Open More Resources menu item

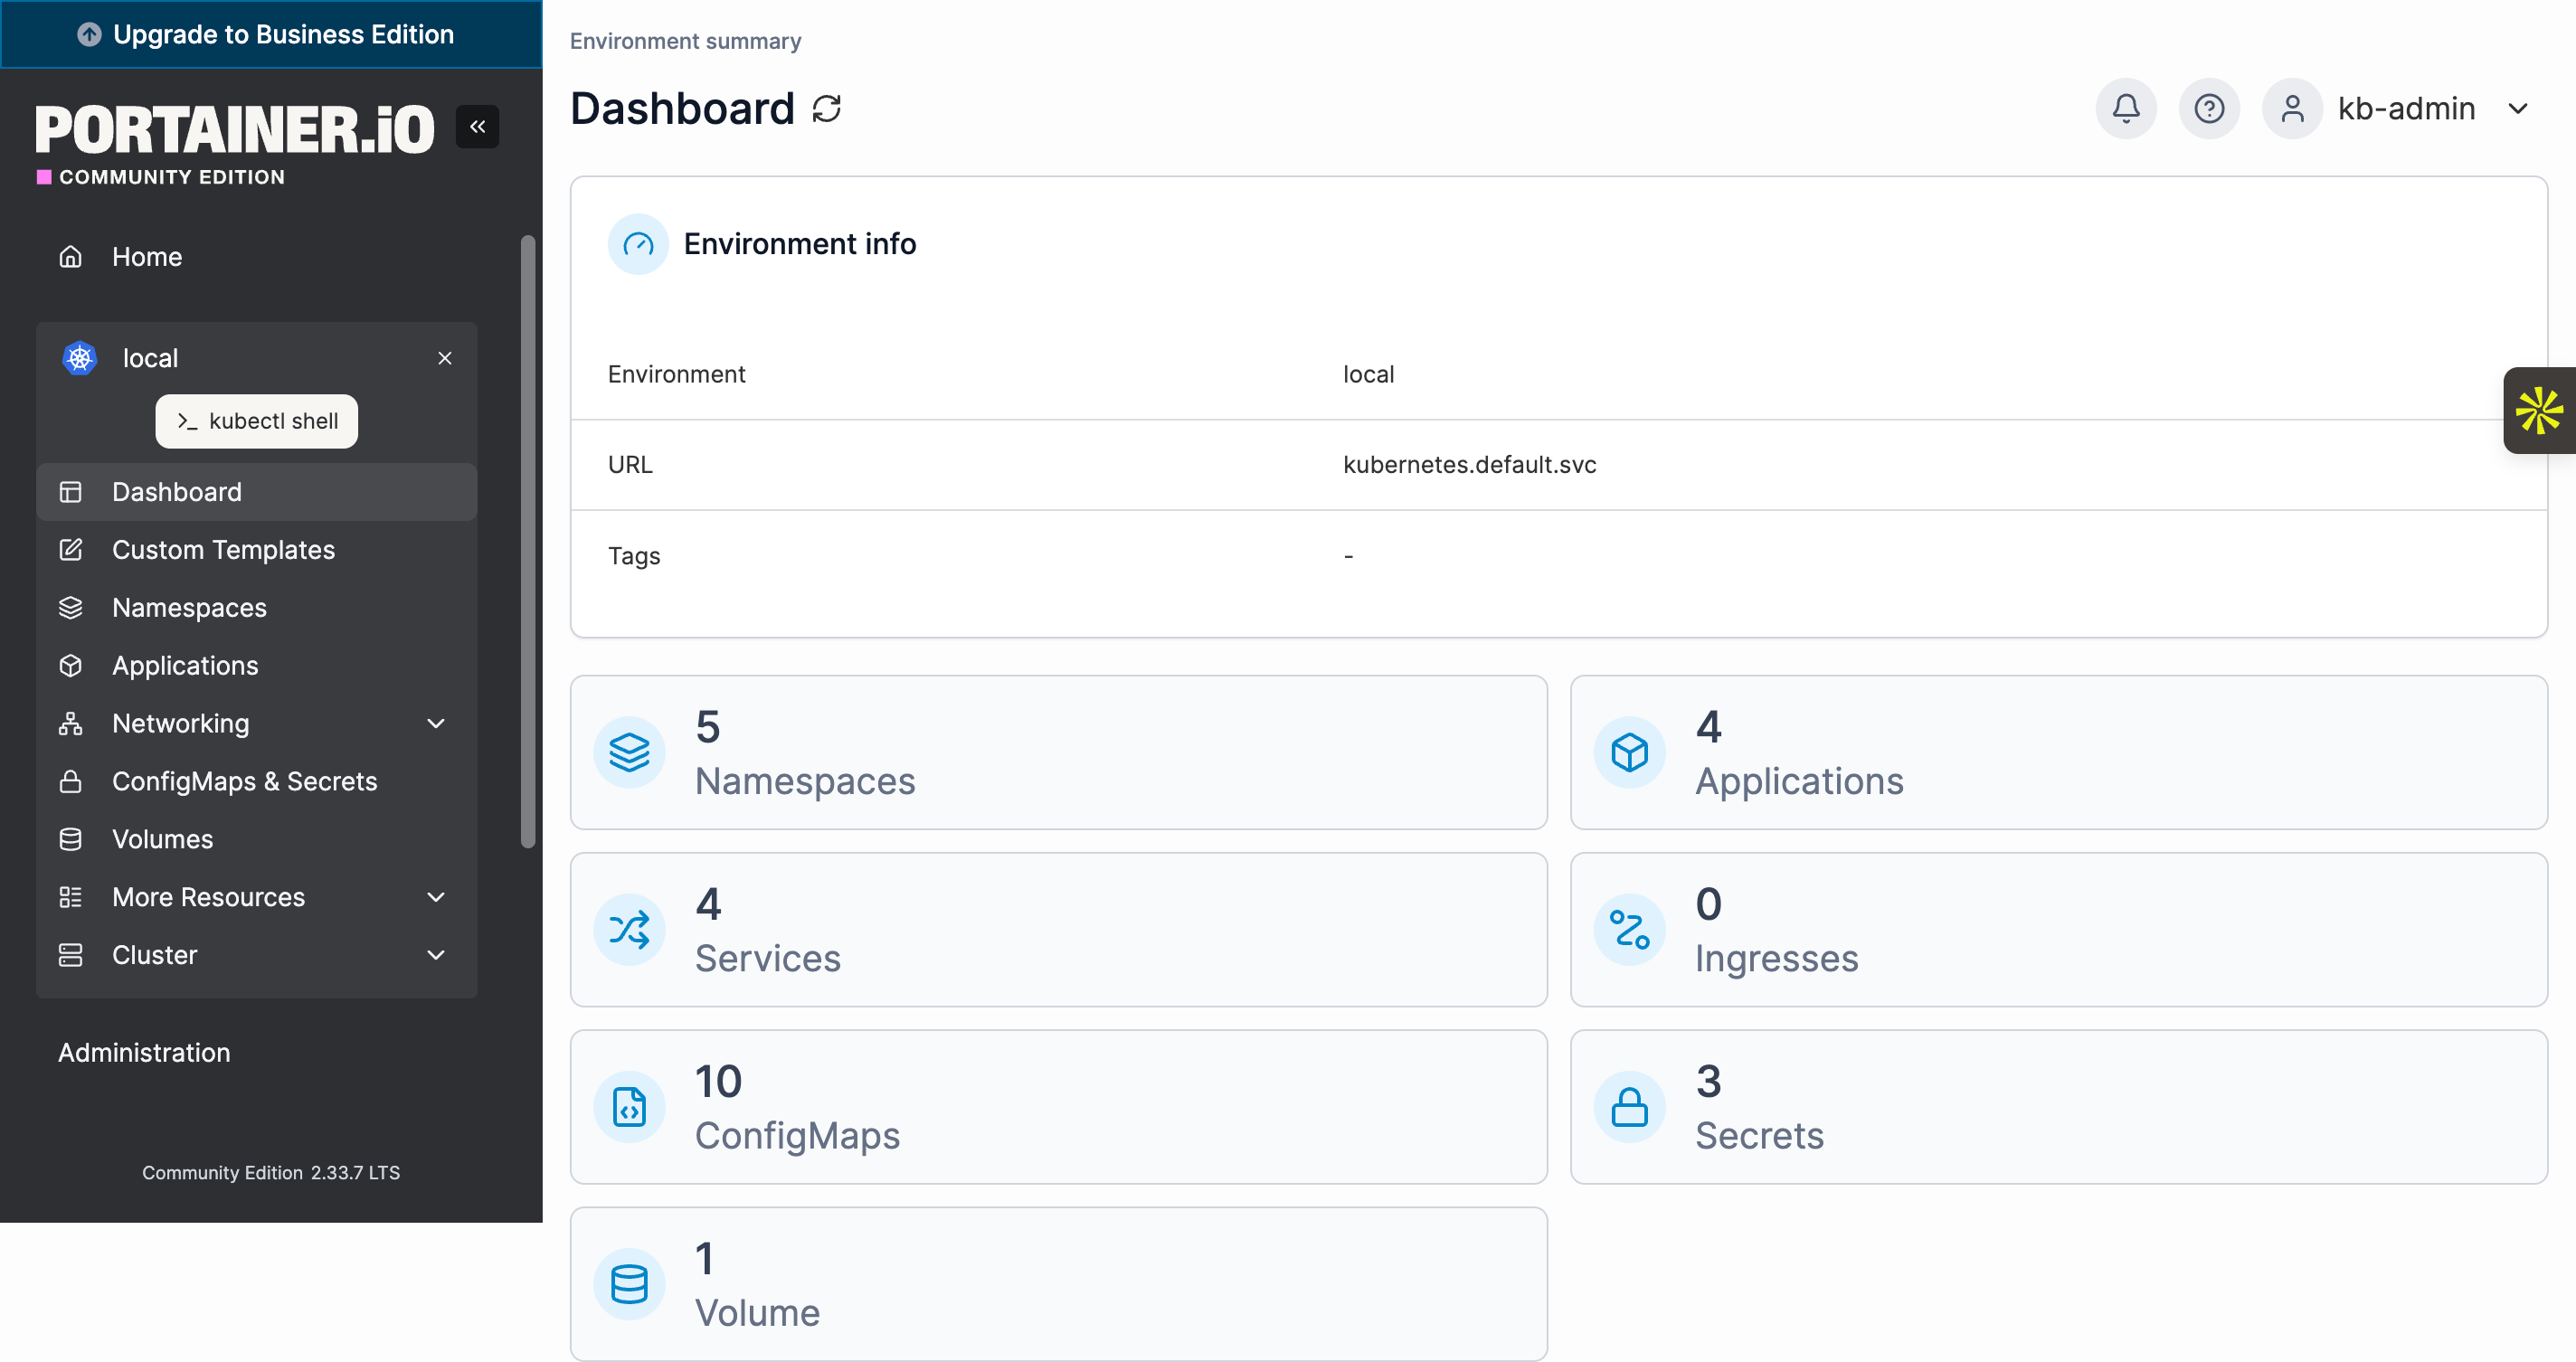coord(257,898)
